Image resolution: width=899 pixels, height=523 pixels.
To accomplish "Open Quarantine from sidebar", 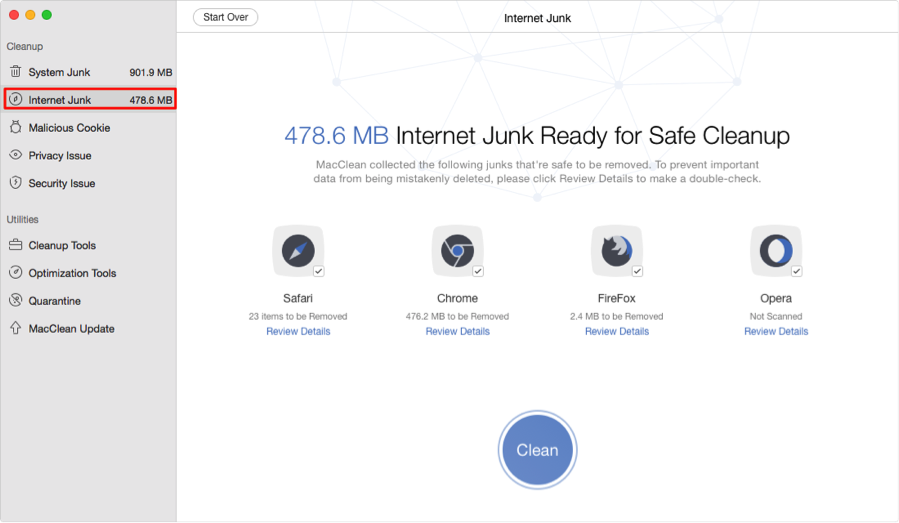I will [x=89, y=300].
